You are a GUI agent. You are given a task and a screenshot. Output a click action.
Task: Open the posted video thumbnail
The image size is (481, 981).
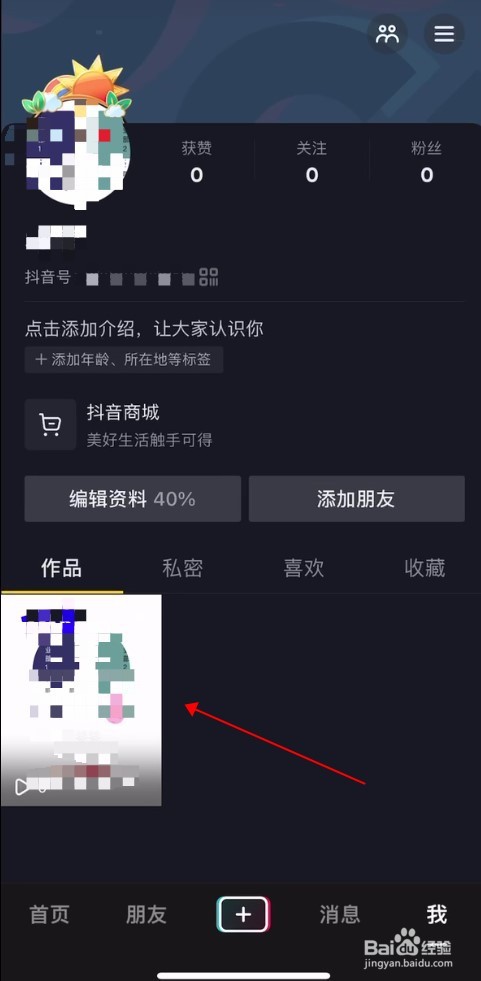[81, 700]
